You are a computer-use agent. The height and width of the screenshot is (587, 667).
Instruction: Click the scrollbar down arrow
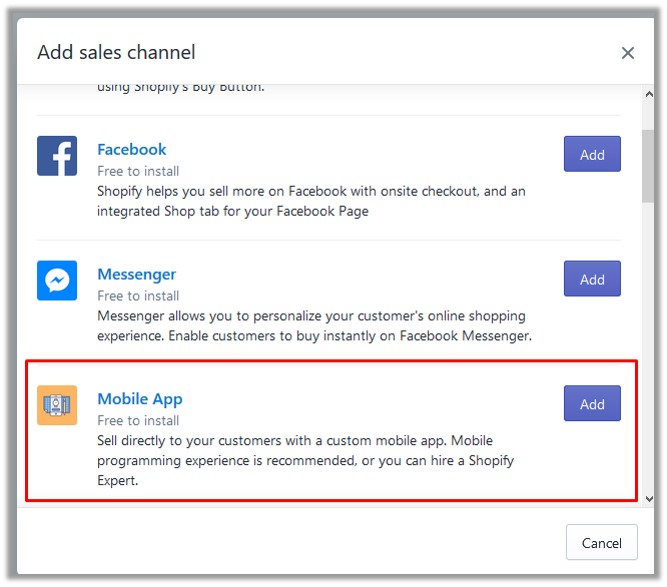point(649,499)
